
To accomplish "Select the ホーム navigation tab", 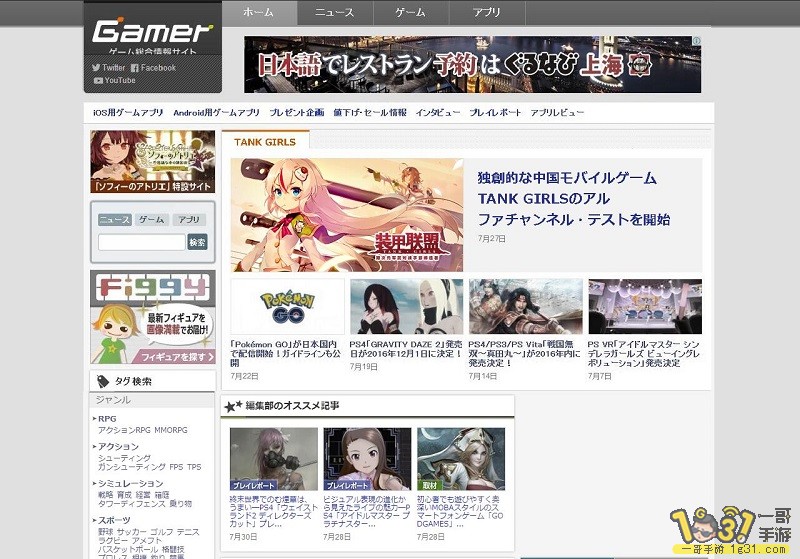I will 259,12.
